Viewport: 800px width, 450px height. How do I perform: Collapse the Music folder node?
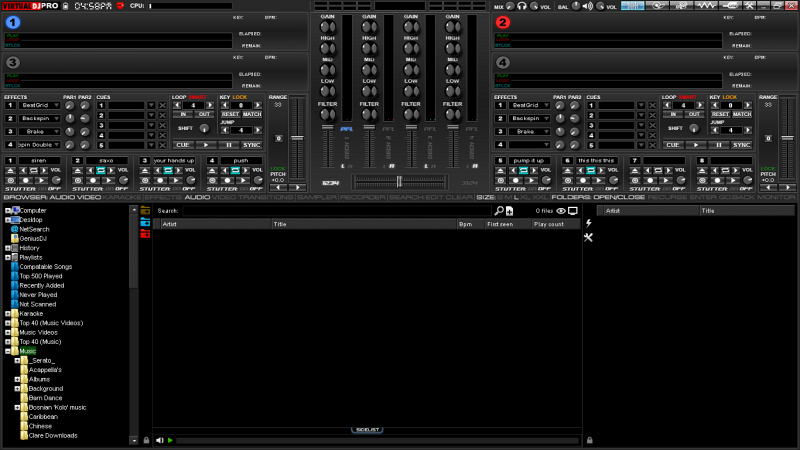[8, 351]
